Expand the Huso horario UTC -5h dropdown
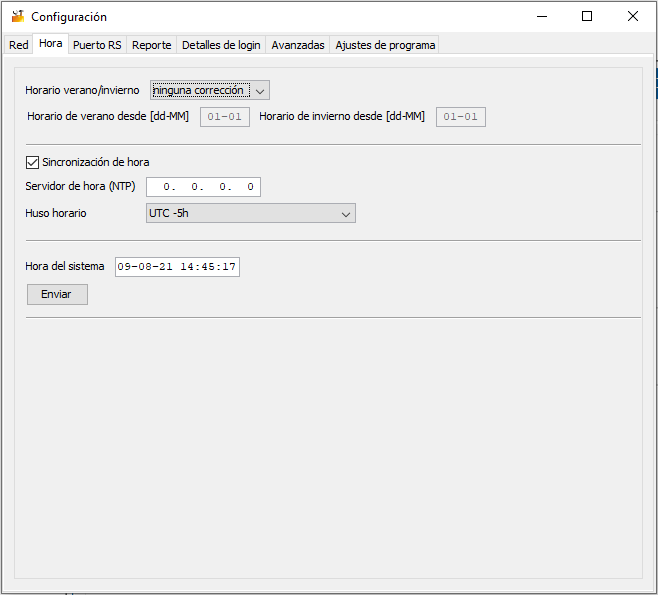This screenshot has width=658, height=595. [x=251, y=213]
